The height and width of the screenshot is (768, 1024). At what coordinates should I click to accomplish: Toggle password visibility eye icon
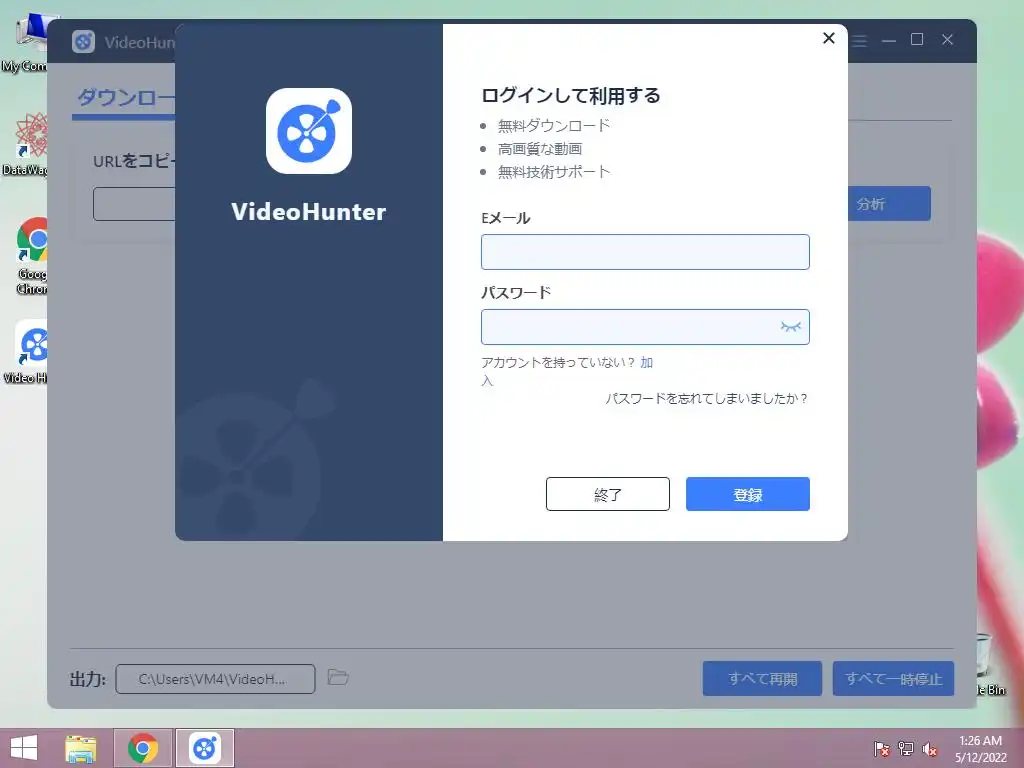click(x=790, y=327)
